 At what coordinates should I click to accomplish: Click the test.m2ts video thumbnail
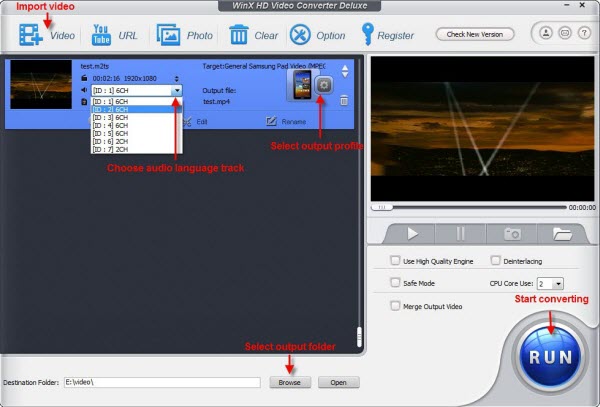point(41,85)
